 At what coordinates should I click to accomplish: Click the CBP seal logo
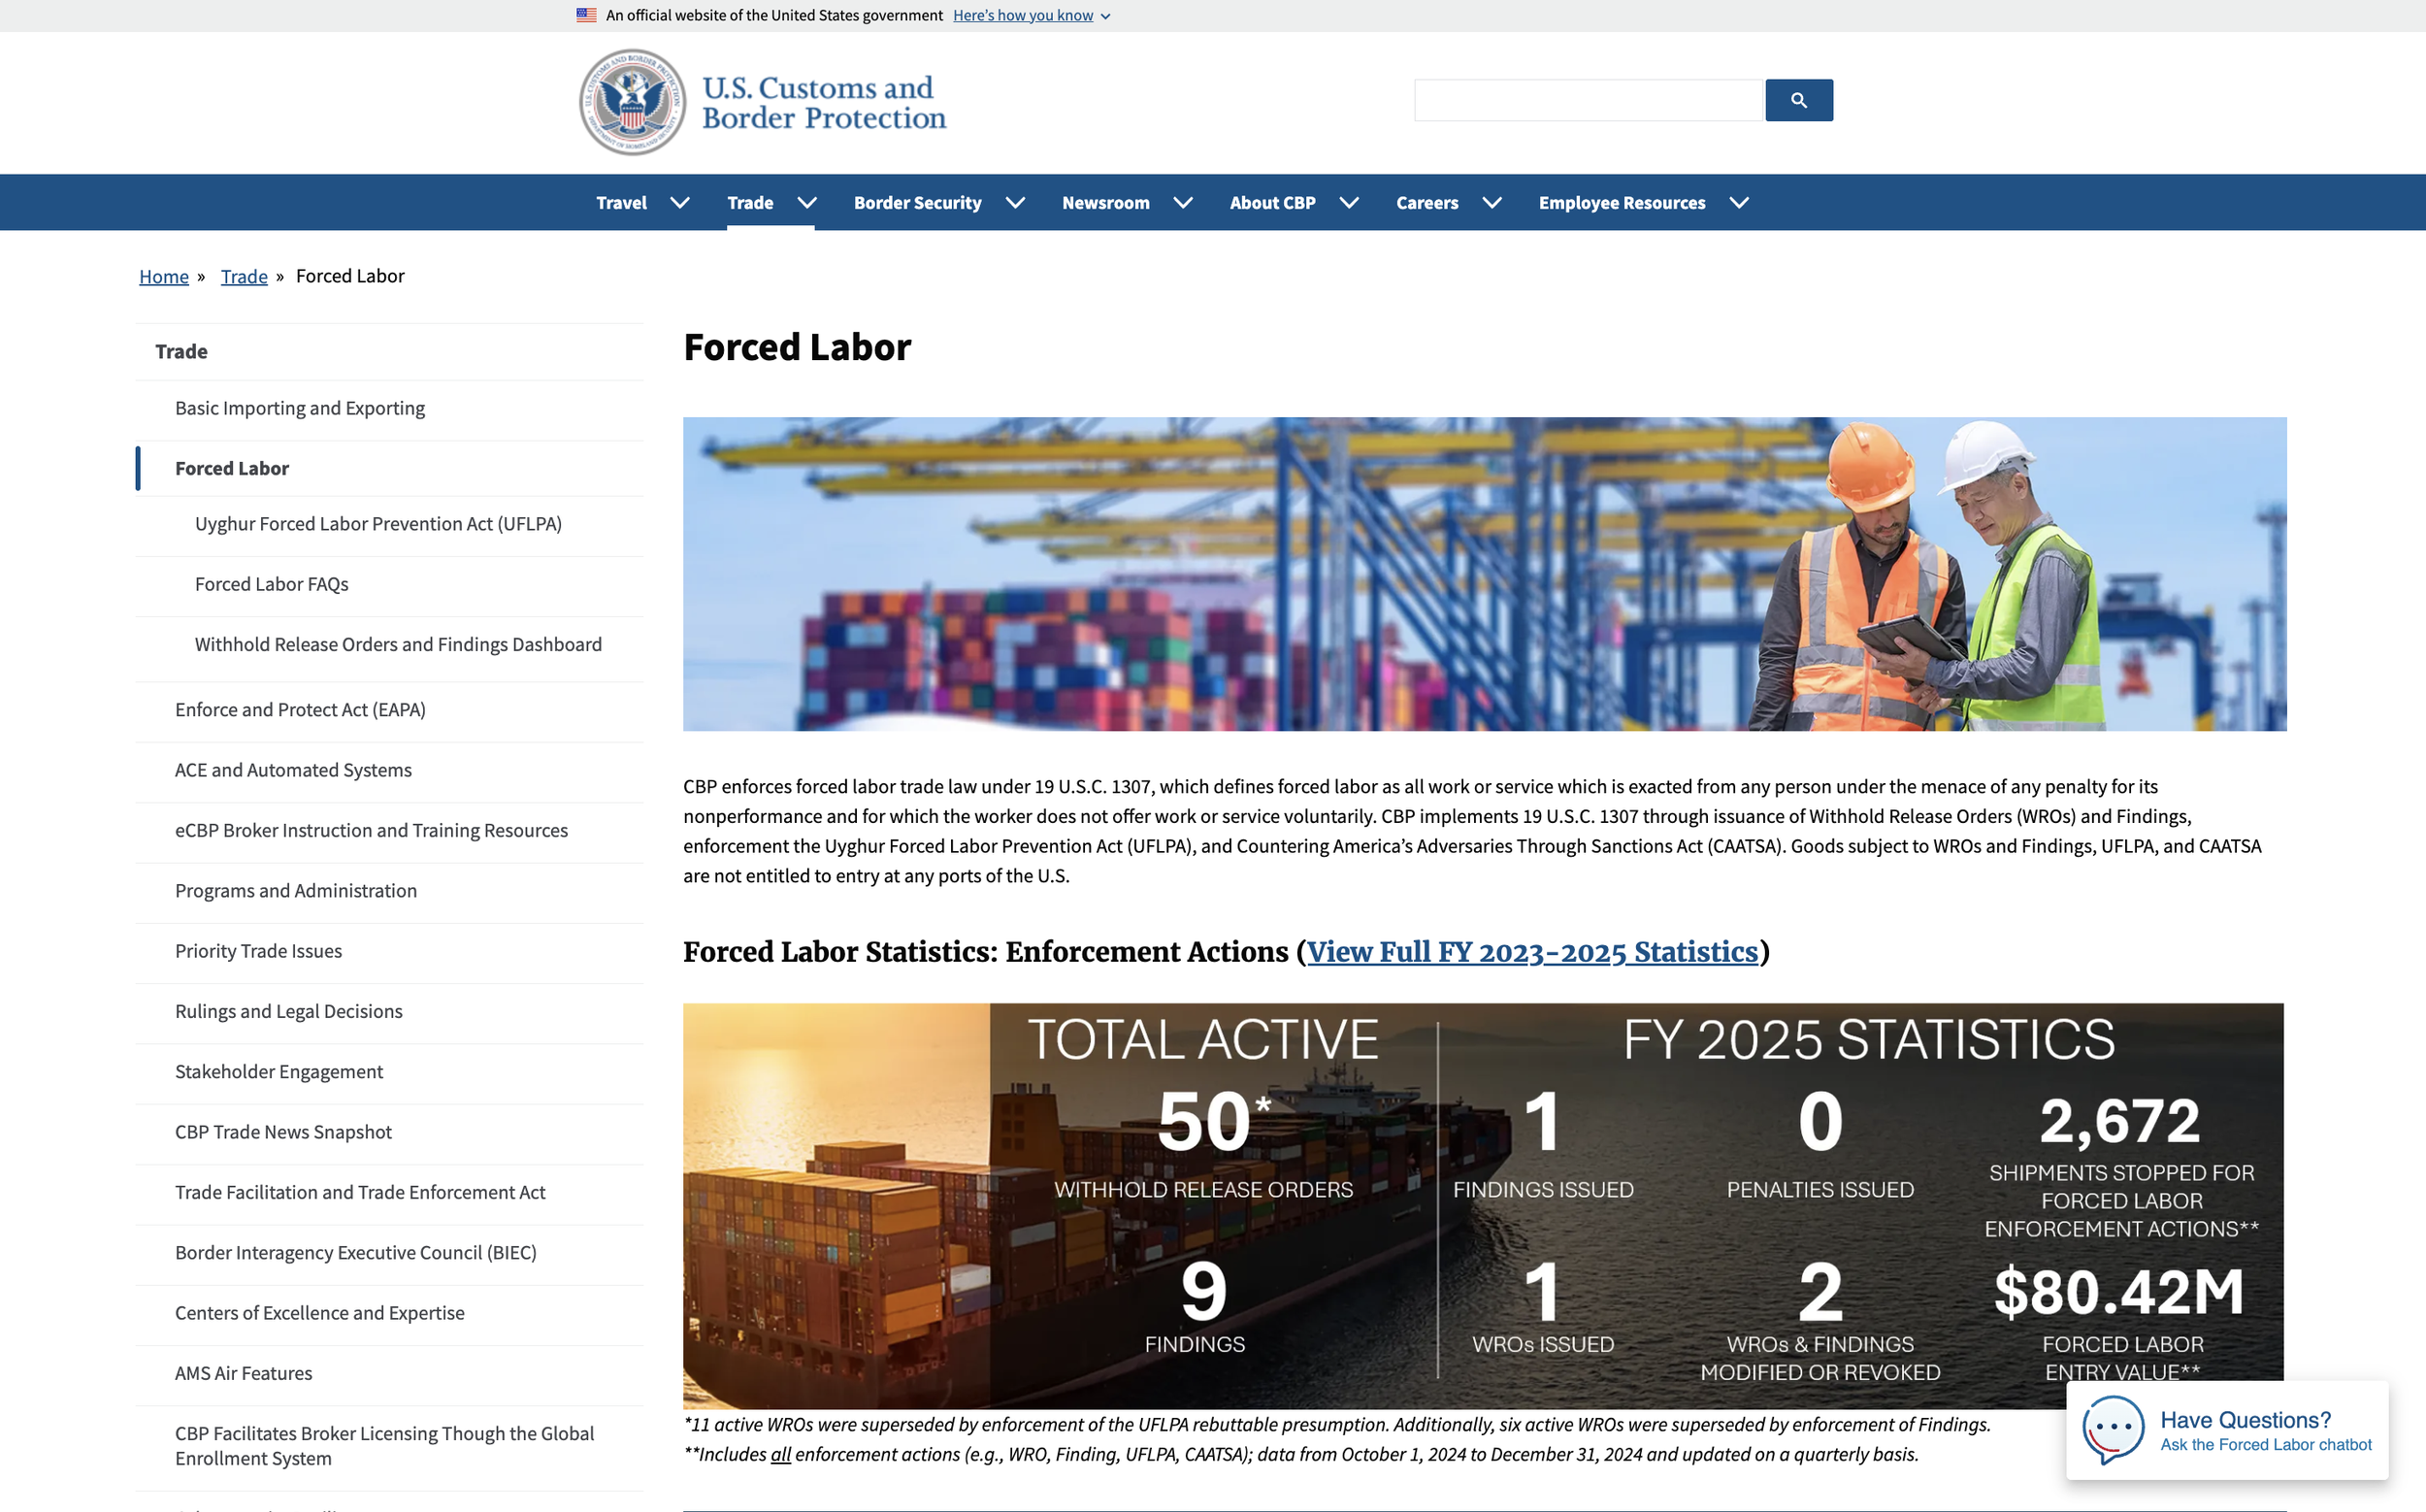click(x=632, y=102)
